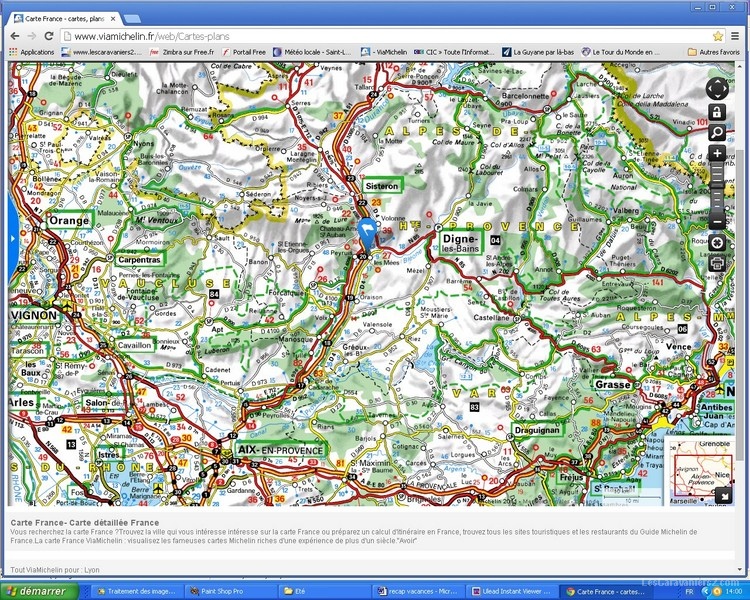Click the map pan direction control
Screen dimensions: 750x600
click(717, 89)
